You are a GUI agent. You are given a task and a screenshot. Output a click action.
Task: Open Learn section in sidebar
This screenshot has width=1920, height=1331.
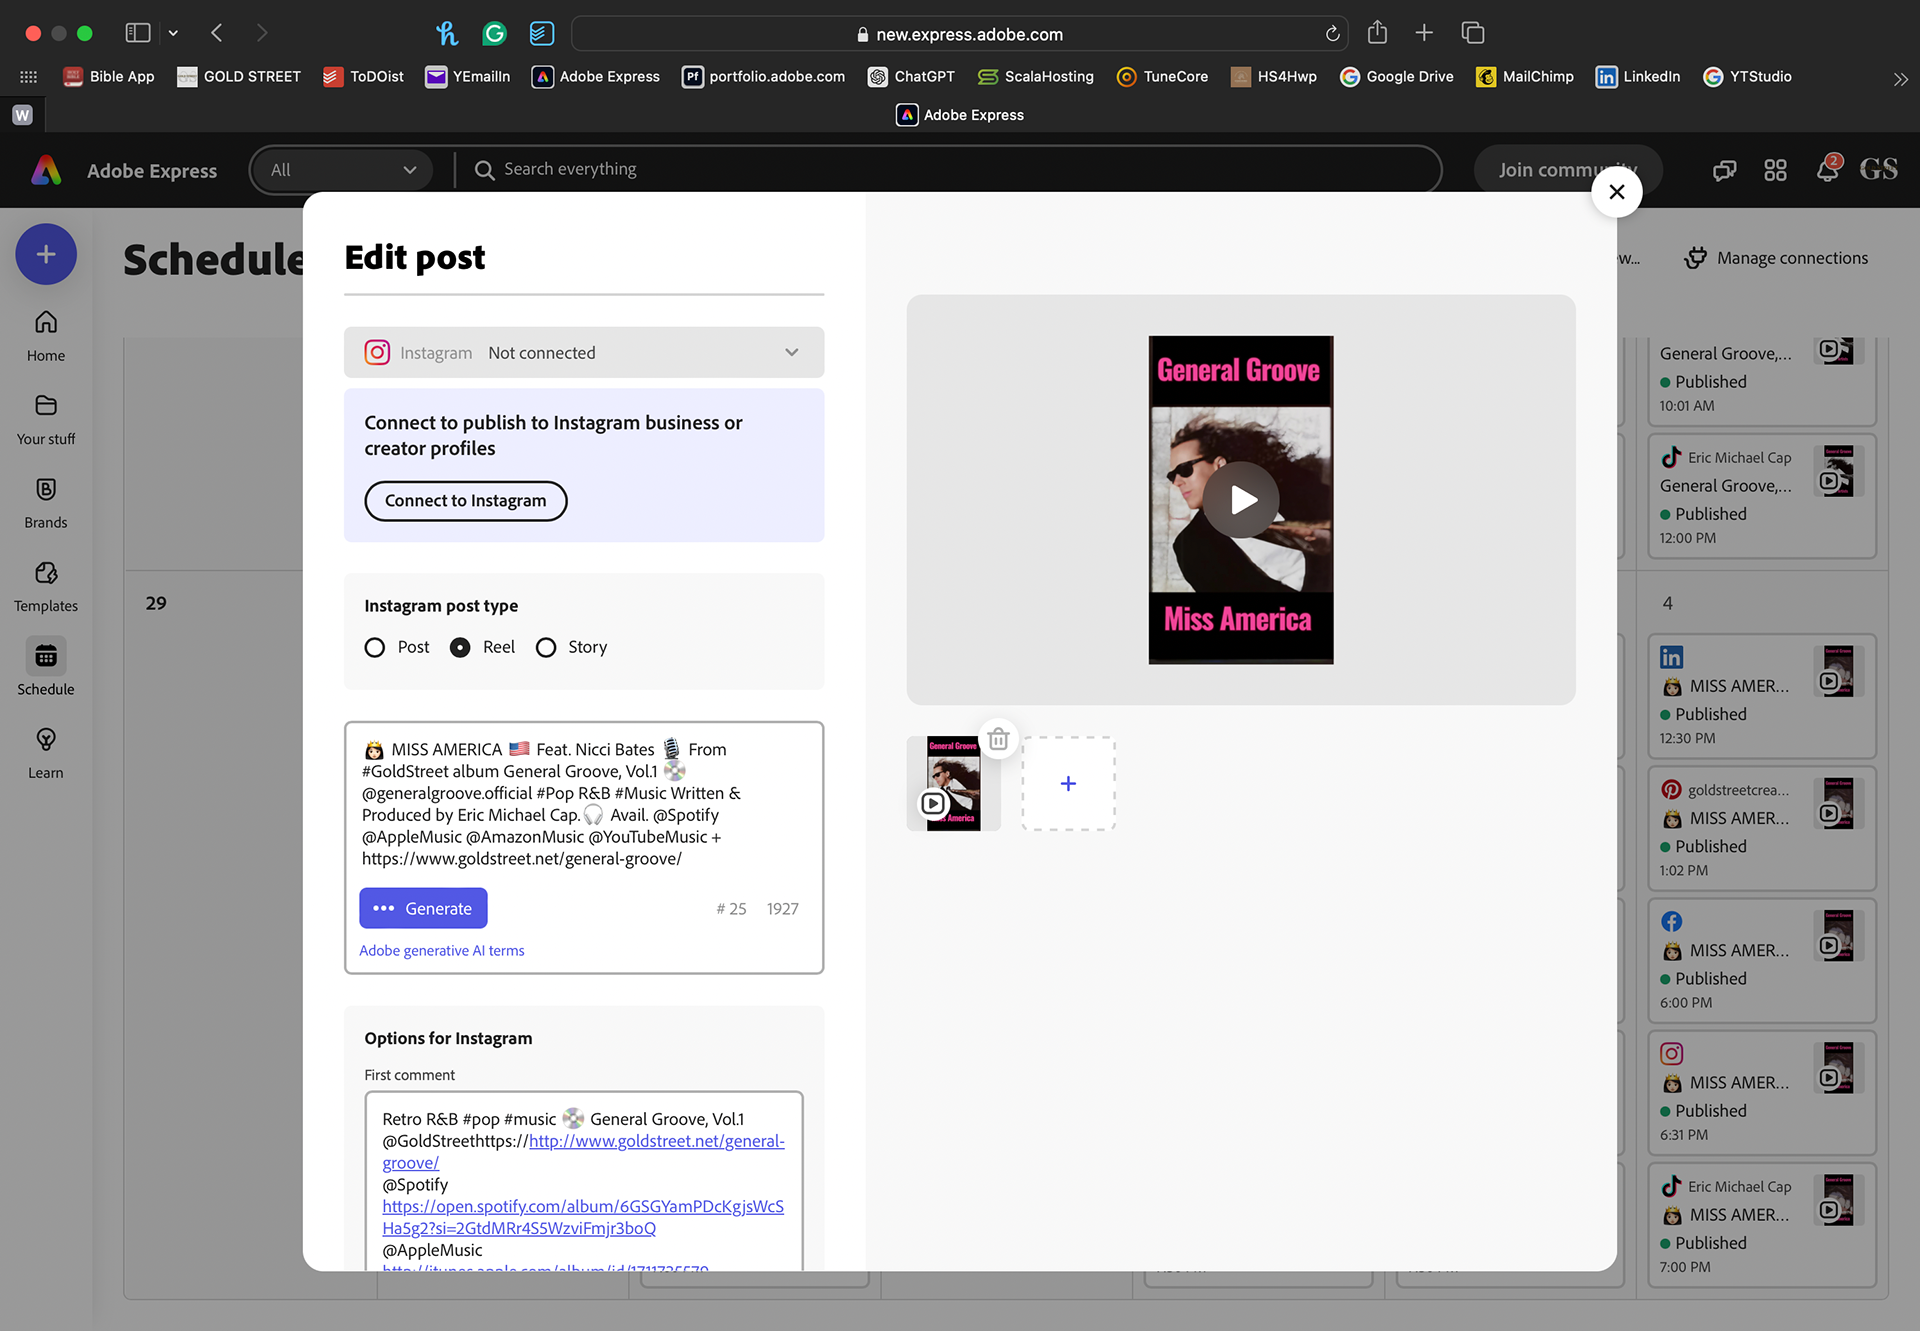46,754
